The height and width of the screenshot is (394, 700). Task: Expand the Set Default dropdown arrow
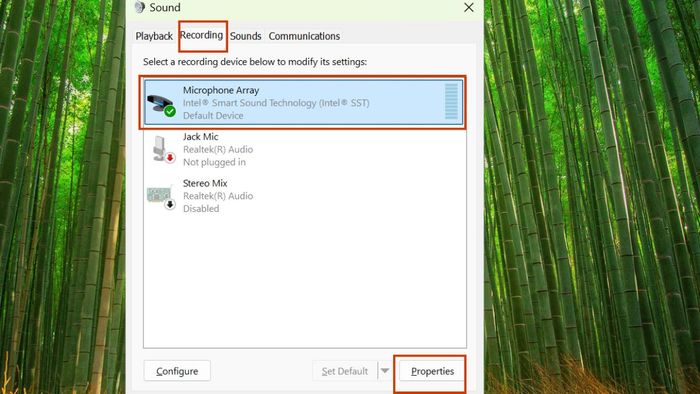pyautogui.click(x=385, y=371)
